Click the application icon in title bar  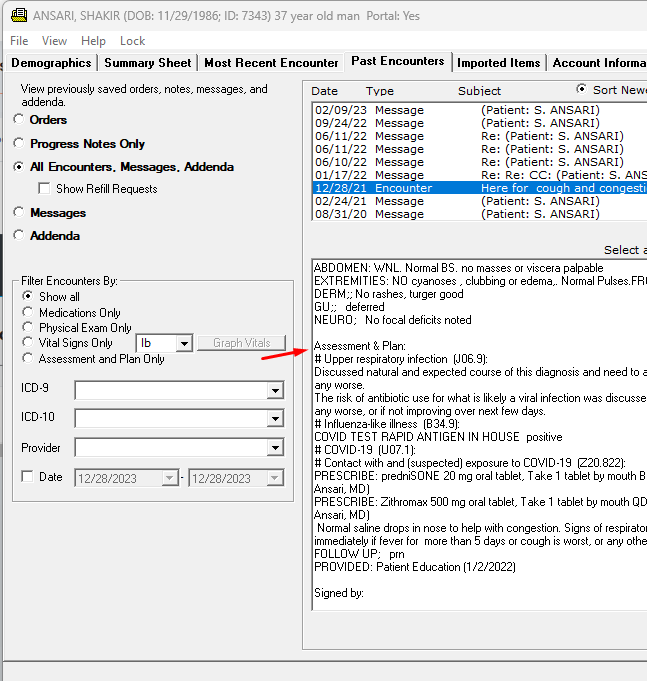point(16,16)
